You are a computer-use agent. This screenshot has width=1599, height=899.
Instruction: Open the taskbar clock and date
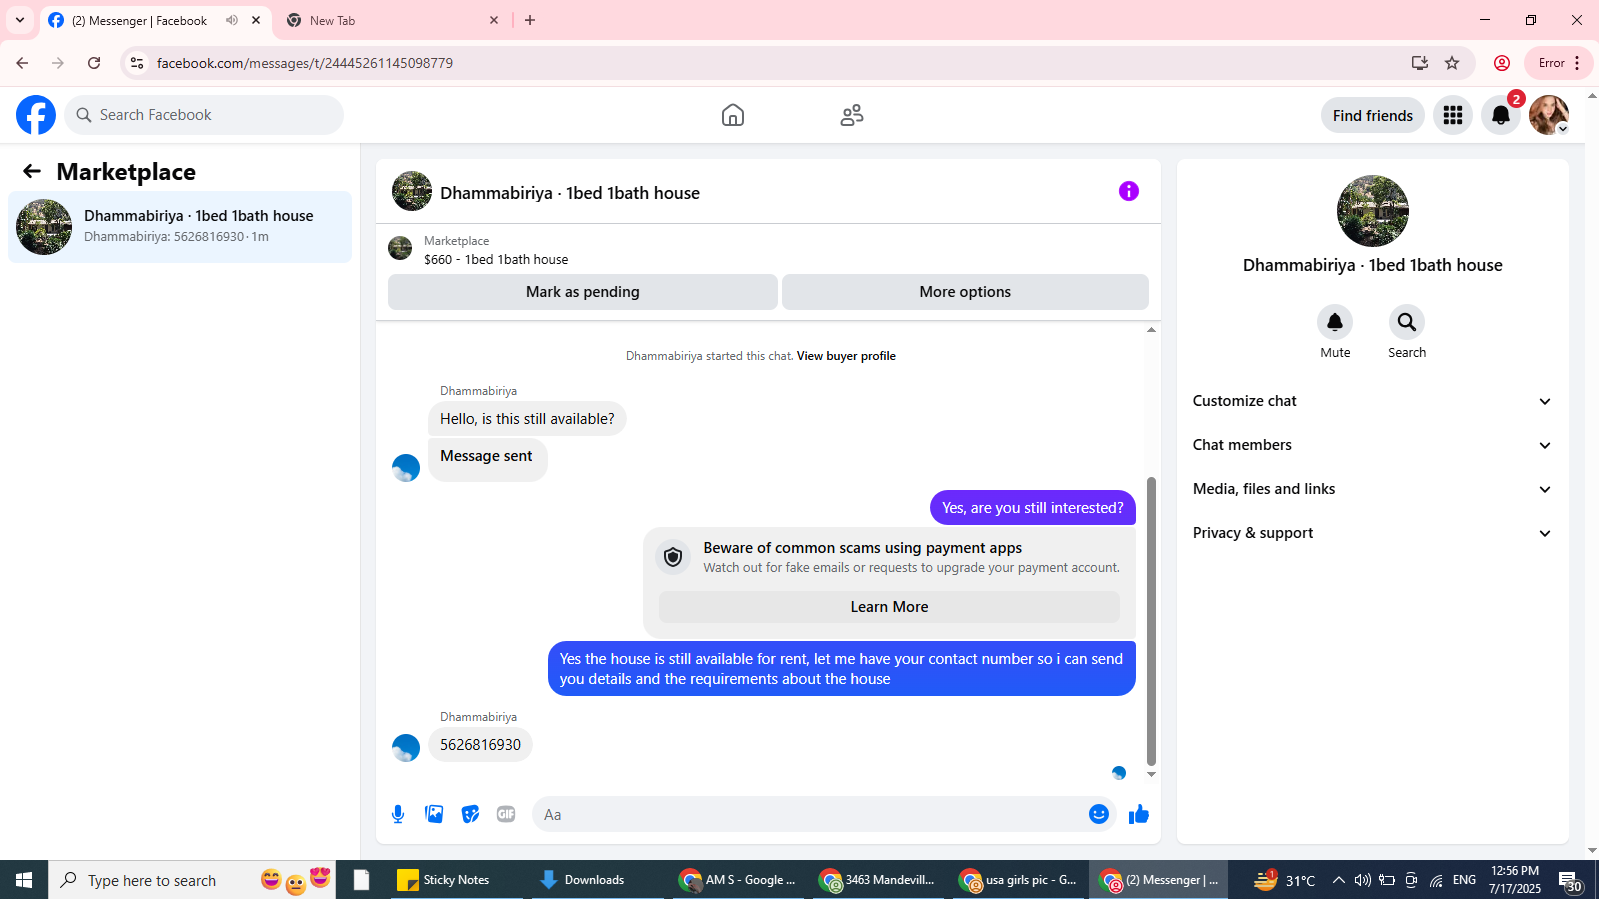[1514, 880]
